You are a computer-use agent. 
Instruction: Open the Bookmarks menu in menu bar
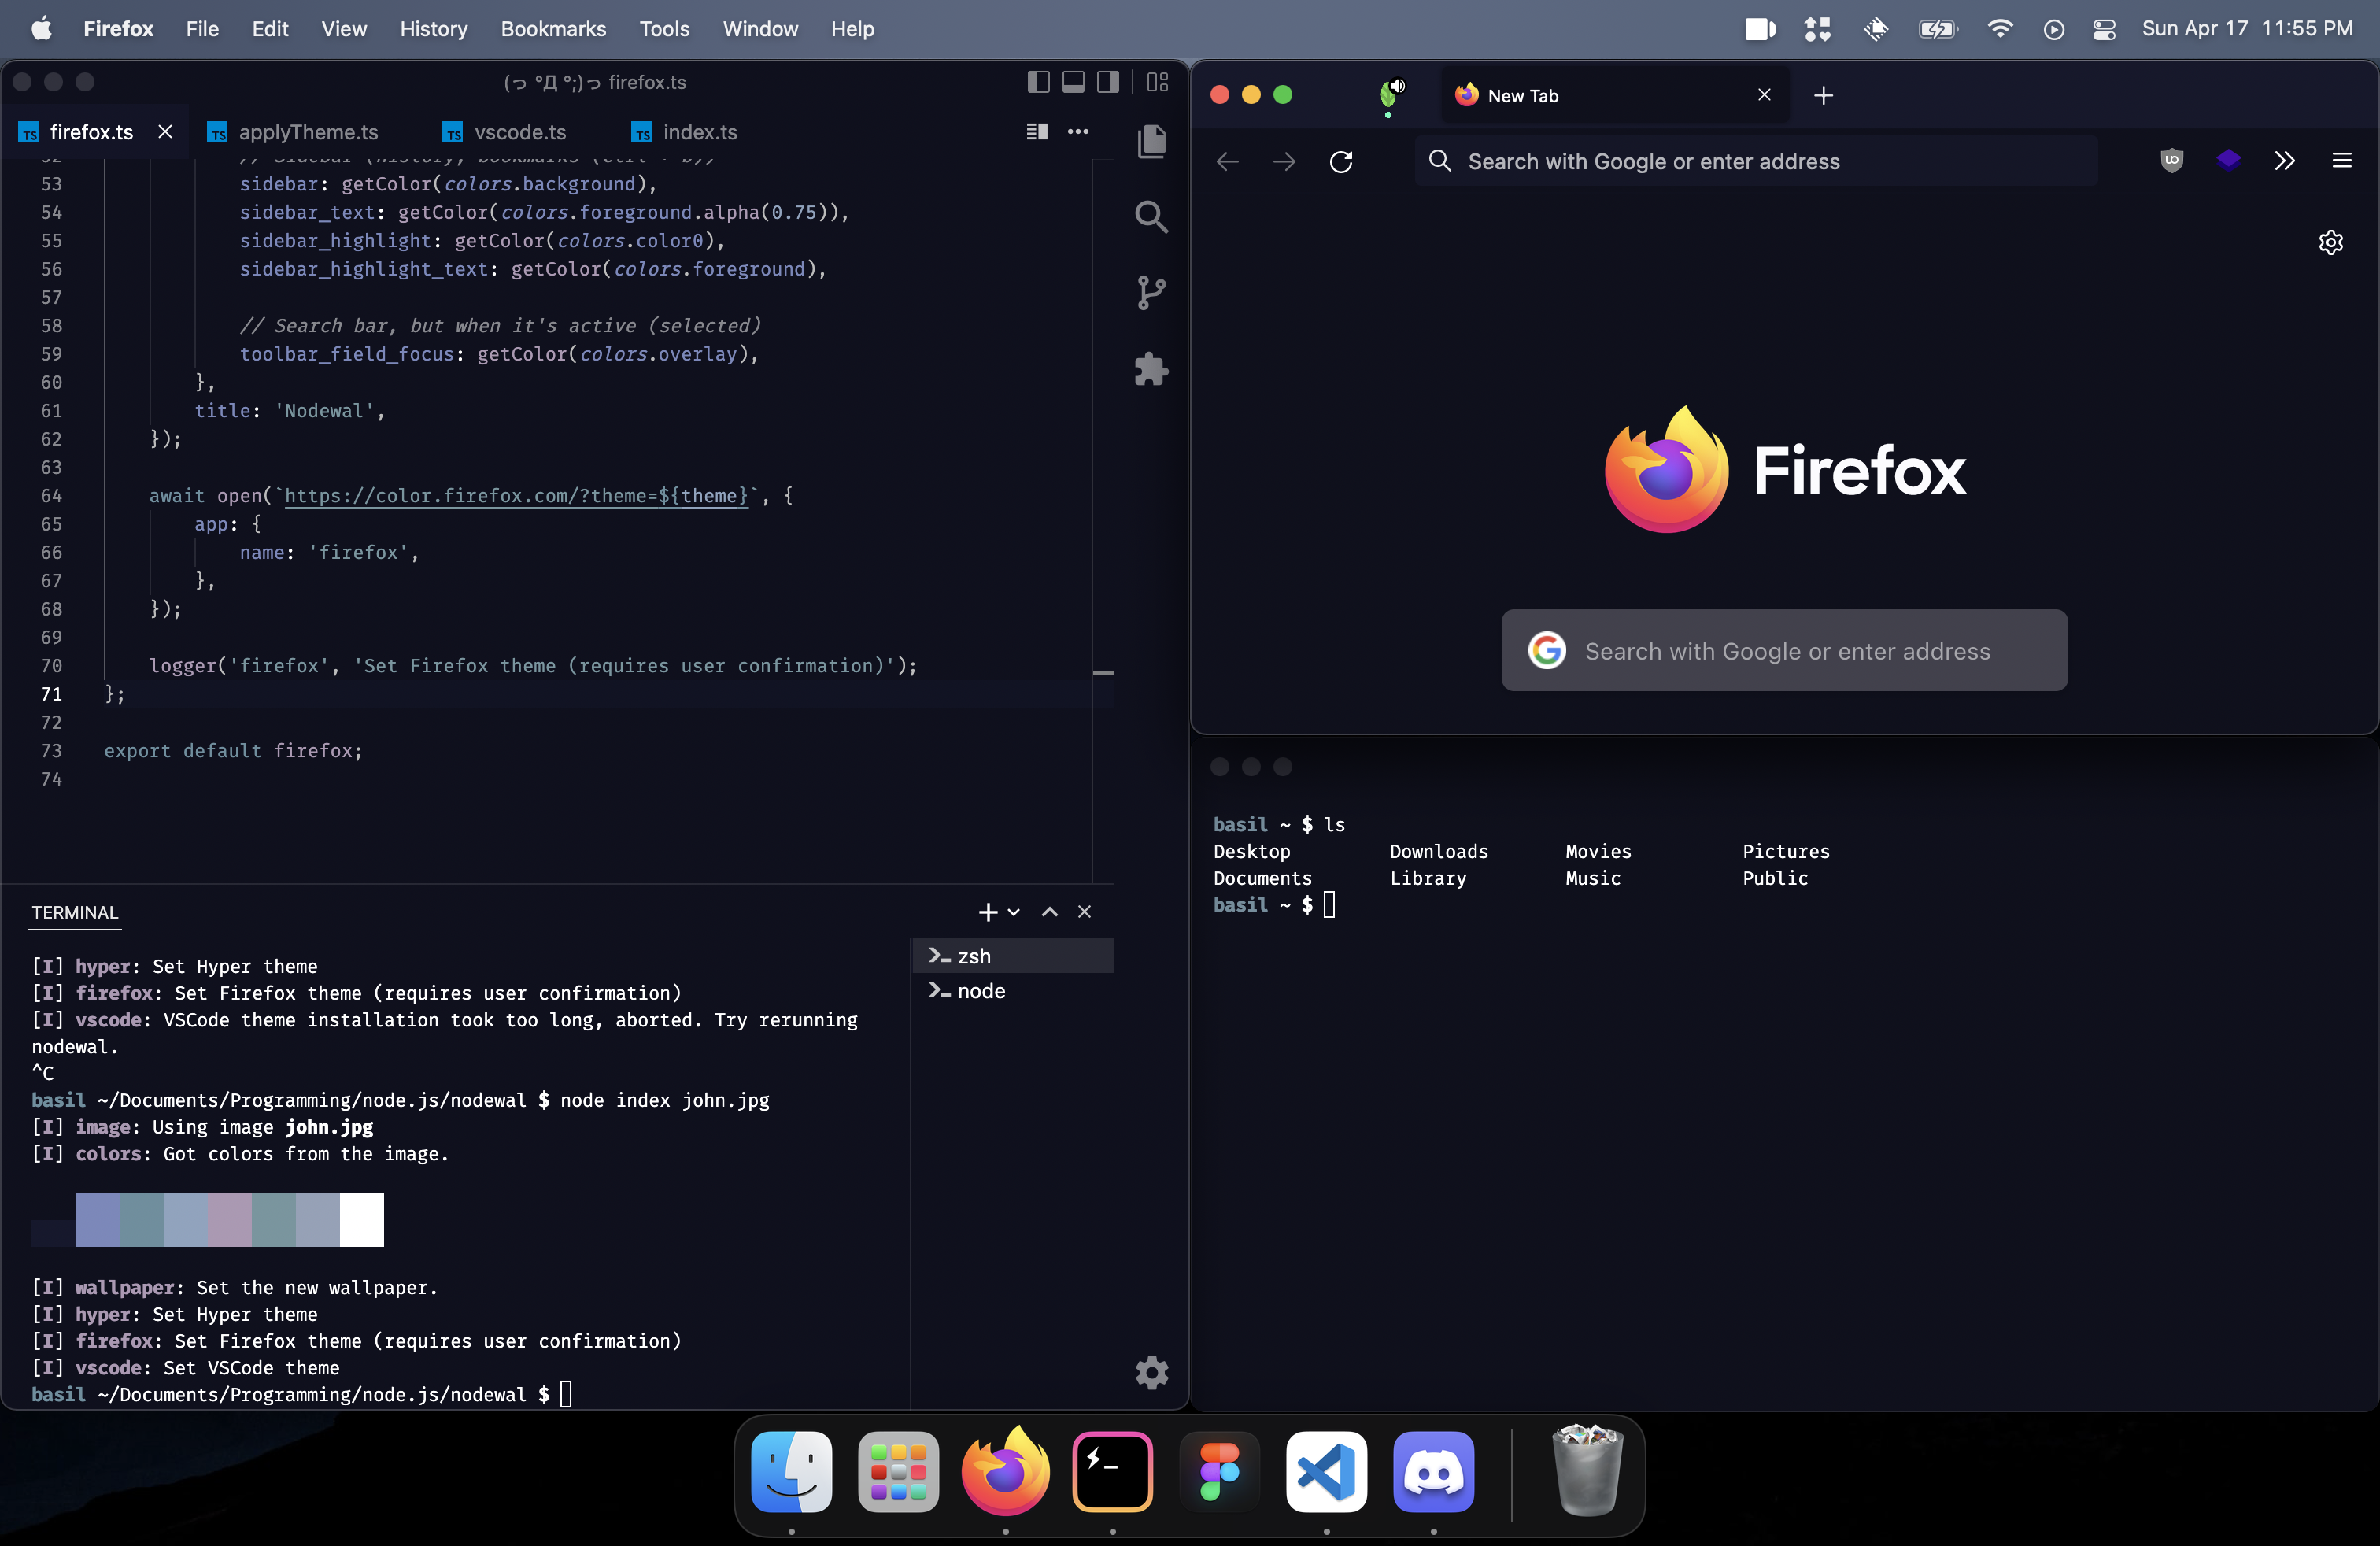pos(553,29)
